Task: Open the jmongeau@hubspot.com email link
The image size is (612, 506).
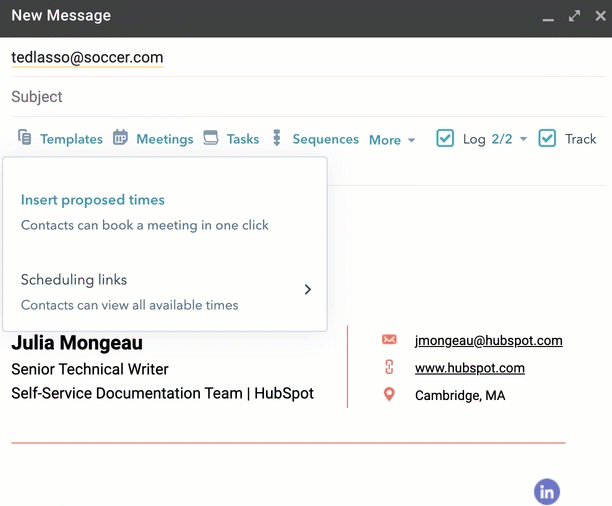Action: coord(488,340)
